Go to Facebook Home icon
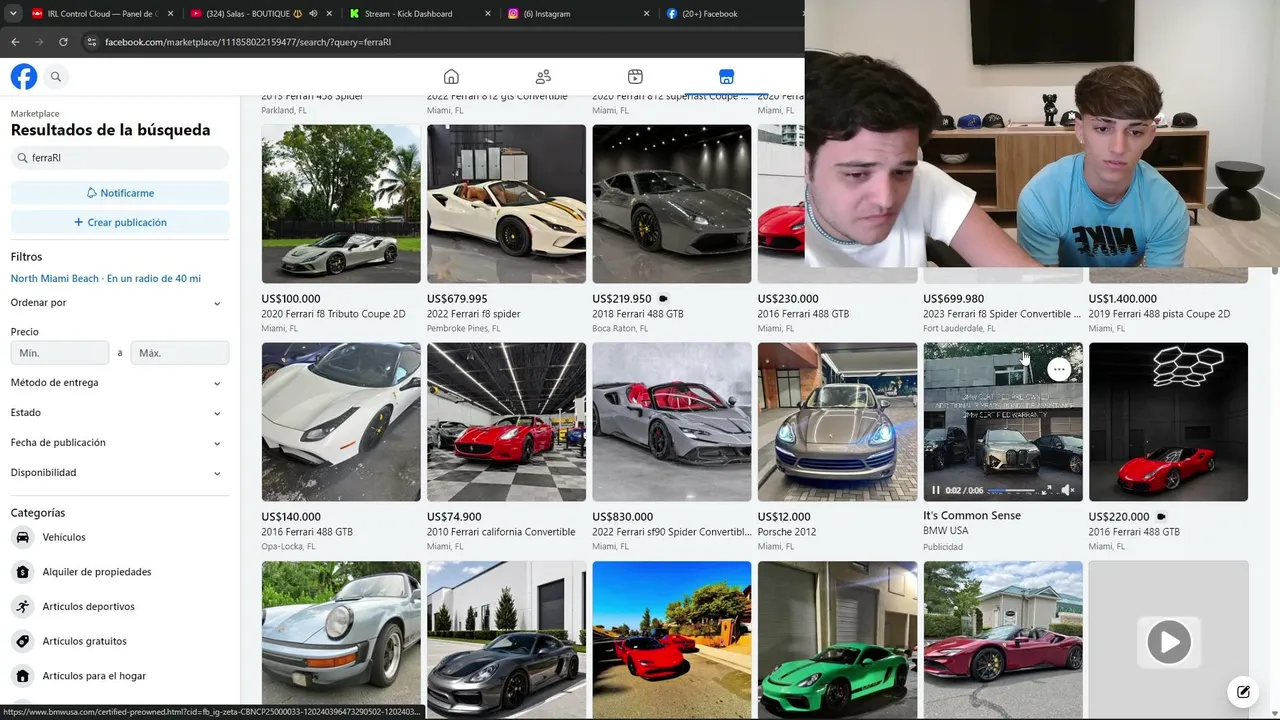The image size is (1280, 720). 451,77
